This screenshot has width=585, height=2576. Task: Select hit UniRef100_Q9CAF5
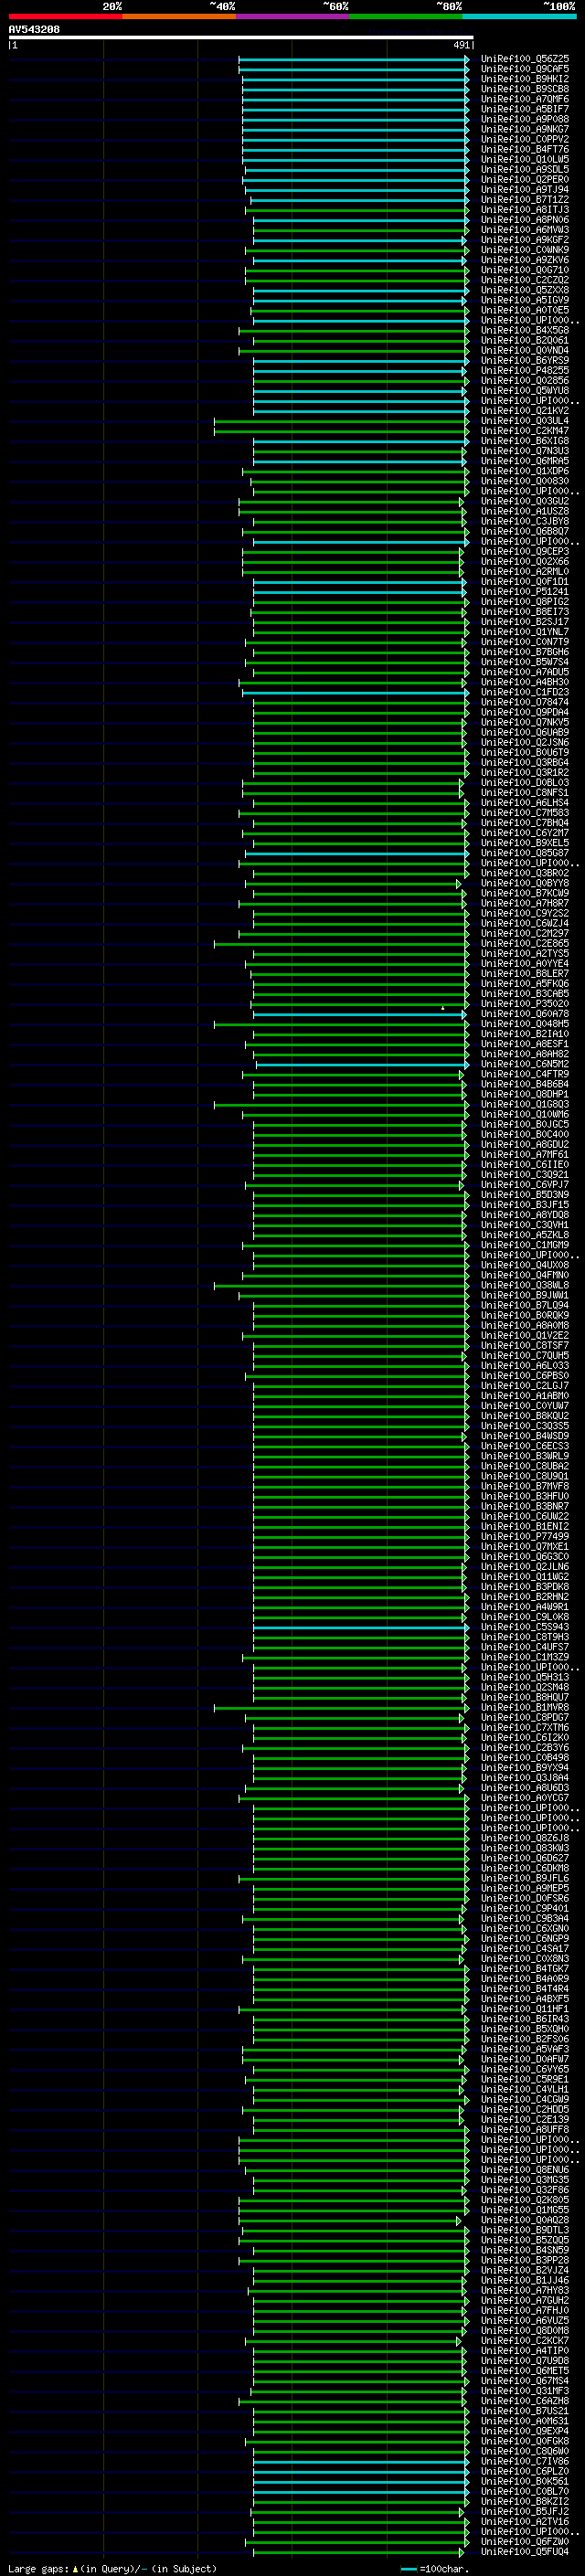525,69
